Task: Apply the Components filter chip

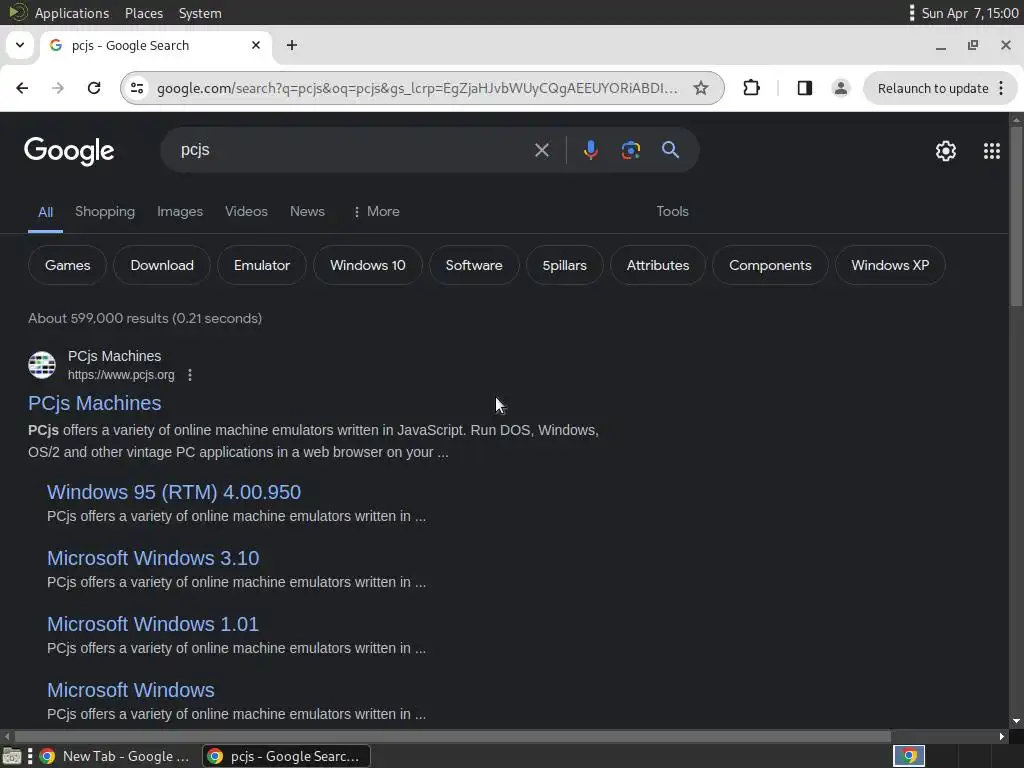Action: [x=770, y=265]
